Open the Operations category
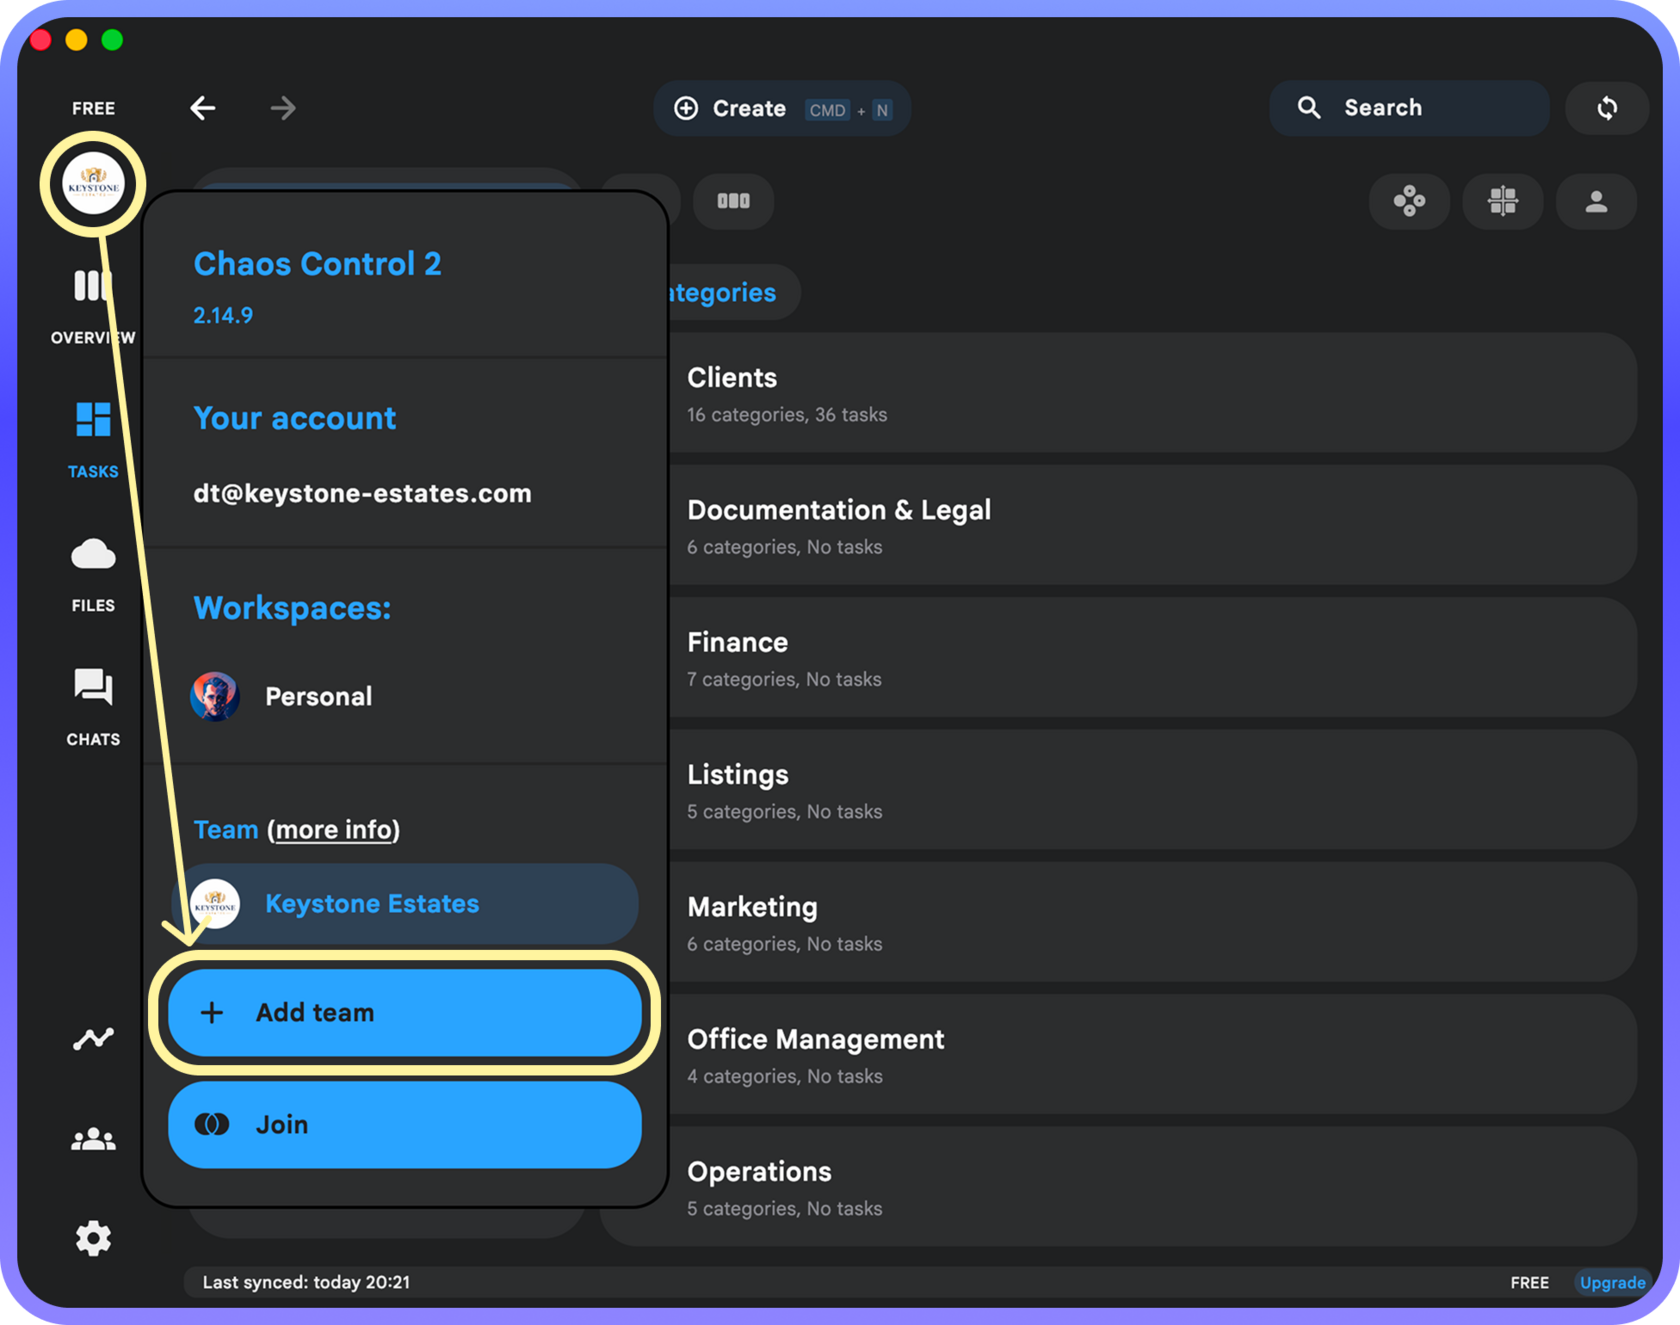Viewport: 1680px width, 1325px height. coord(1152,1187)
